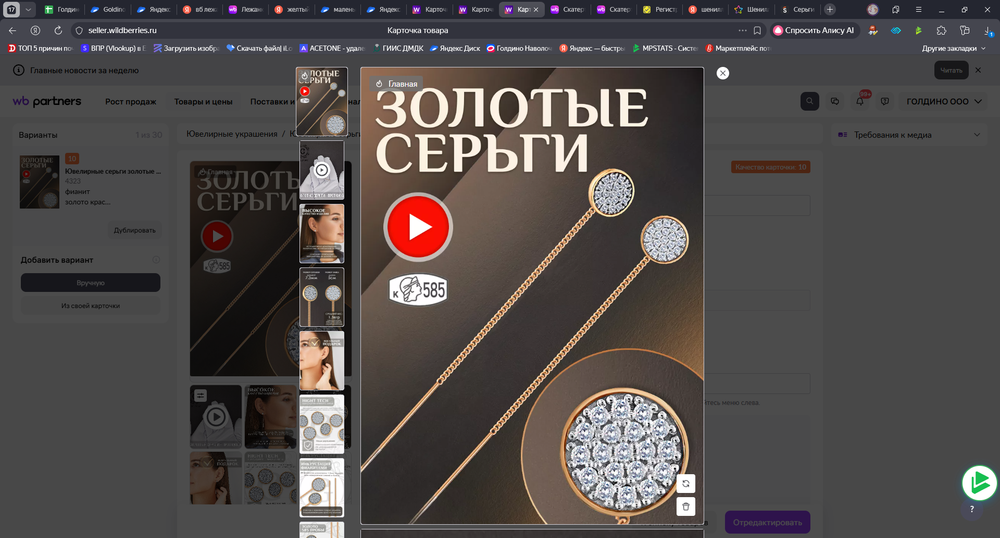Open the notifications bell icon

click(x=860, y=101)
